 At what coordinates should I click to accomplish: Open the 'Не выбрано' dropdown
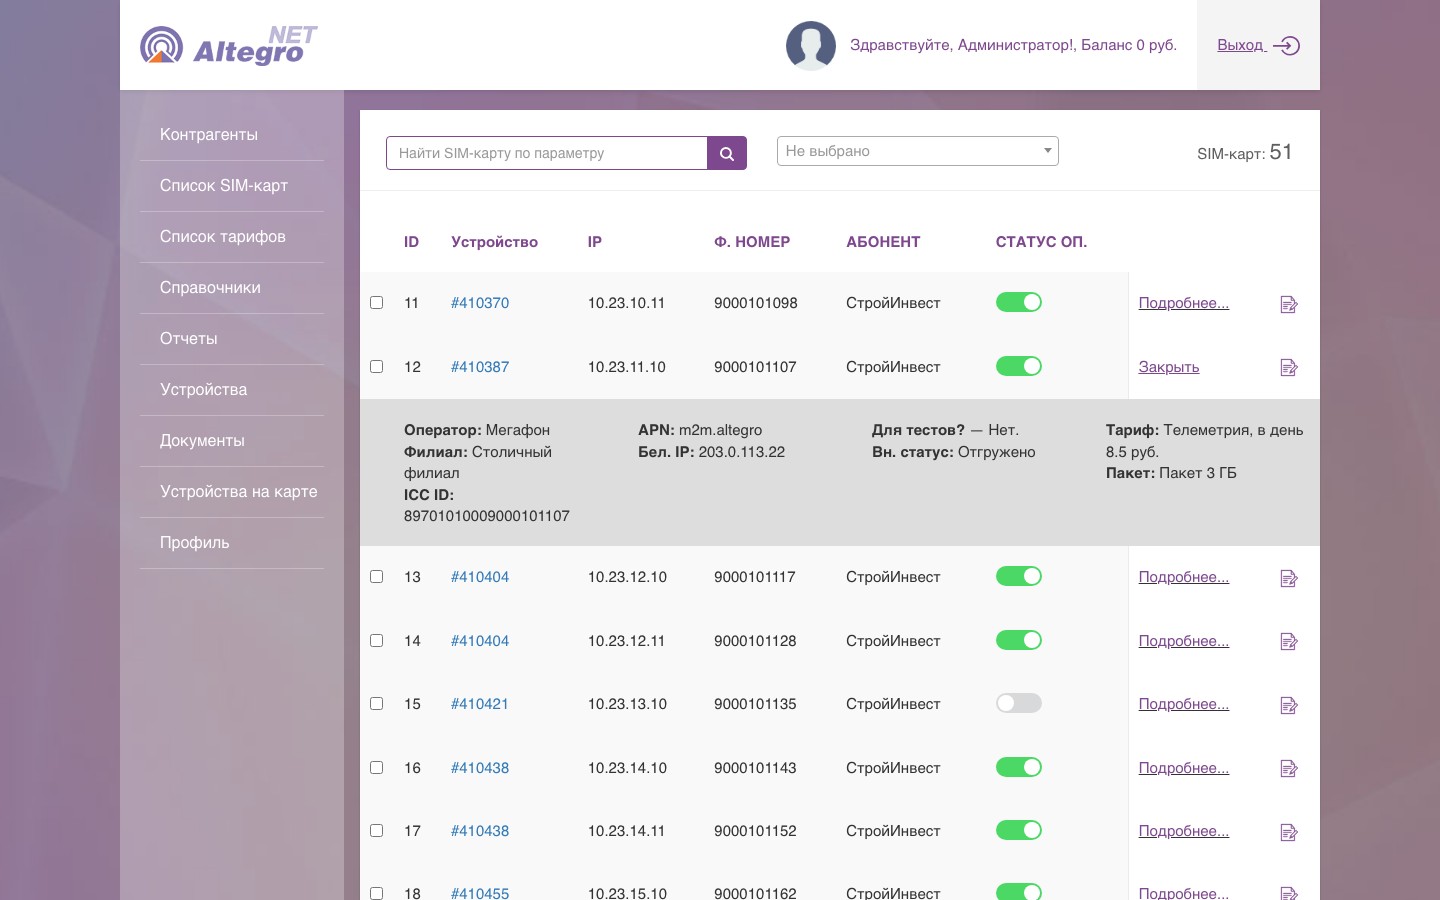[918, 151]
